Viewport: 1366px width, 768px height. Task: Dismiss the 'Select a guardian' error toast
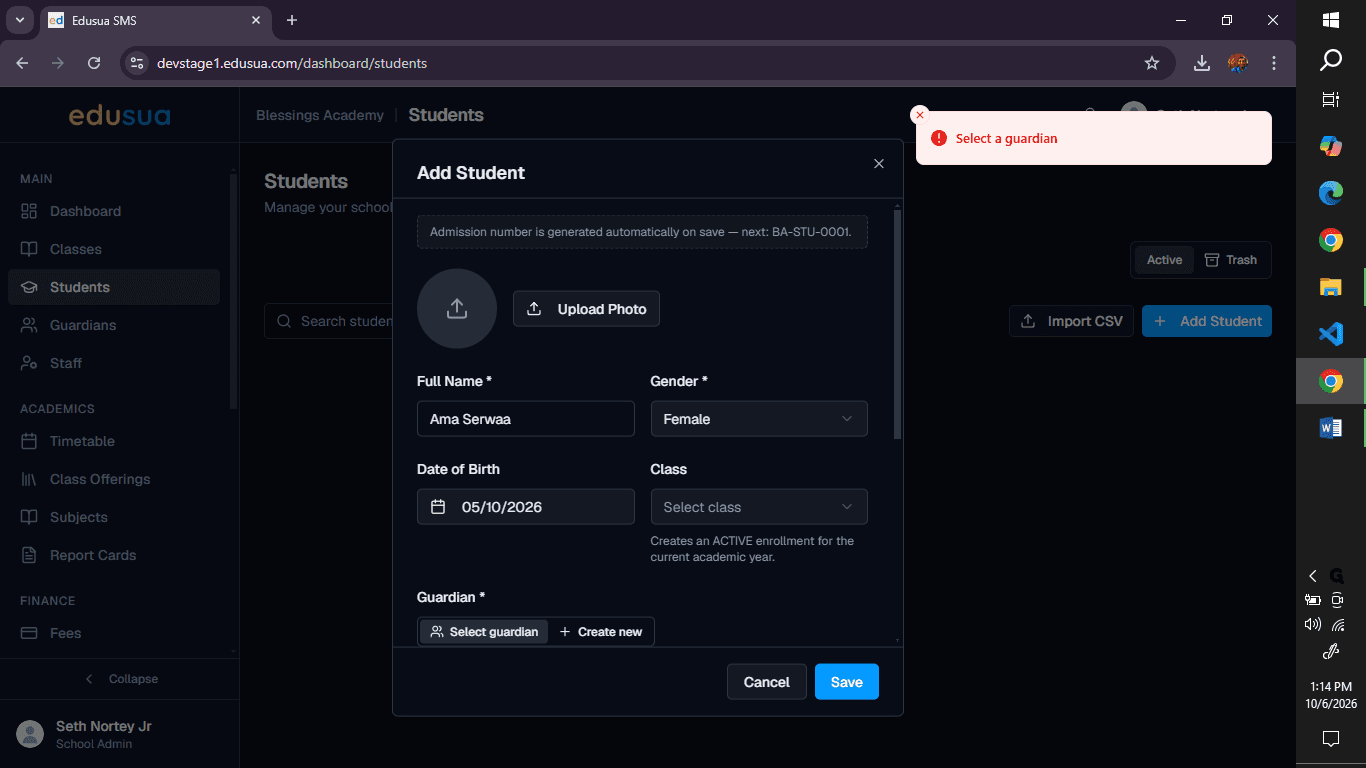tap(920, 115)
